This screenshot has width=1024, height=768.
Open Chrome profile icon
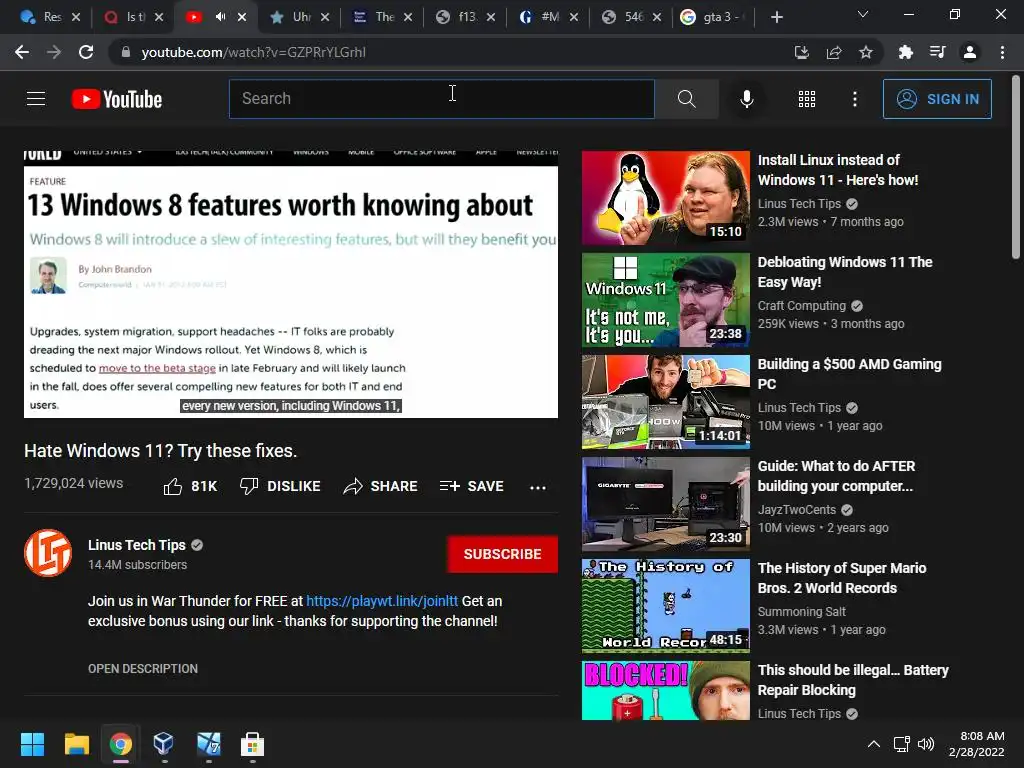tap(970, 52)
